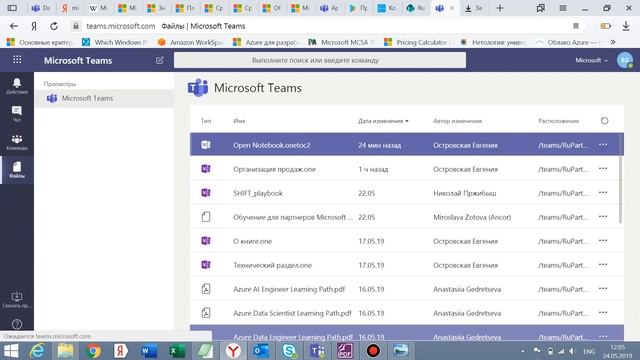This screenshot has width=640, height=360.
Task: Close the active Teams browser tab
Action: 452,8
